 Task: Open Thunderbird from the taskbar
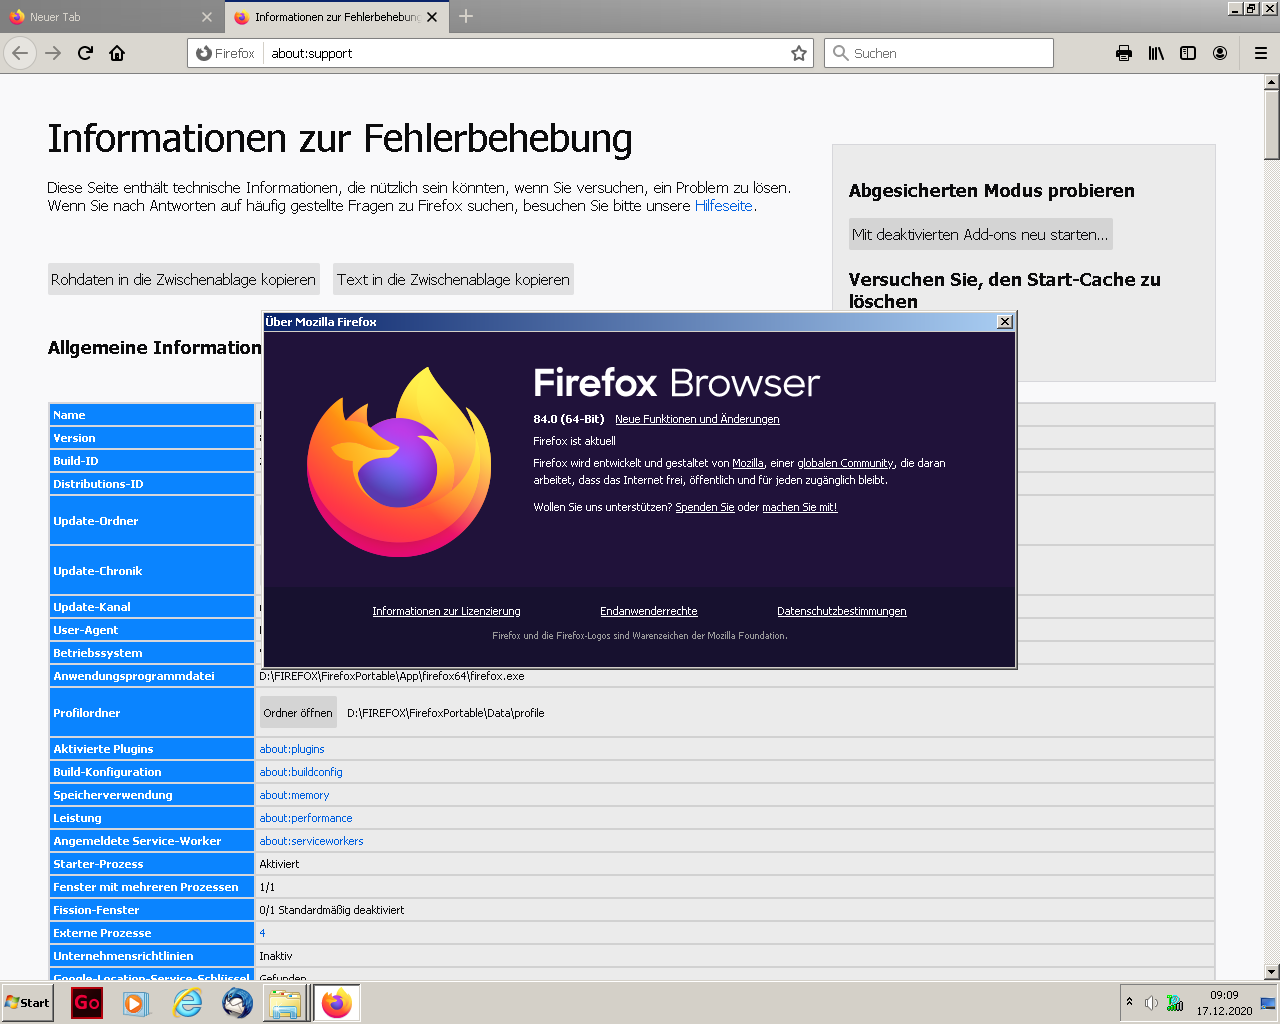point(237,1003)
